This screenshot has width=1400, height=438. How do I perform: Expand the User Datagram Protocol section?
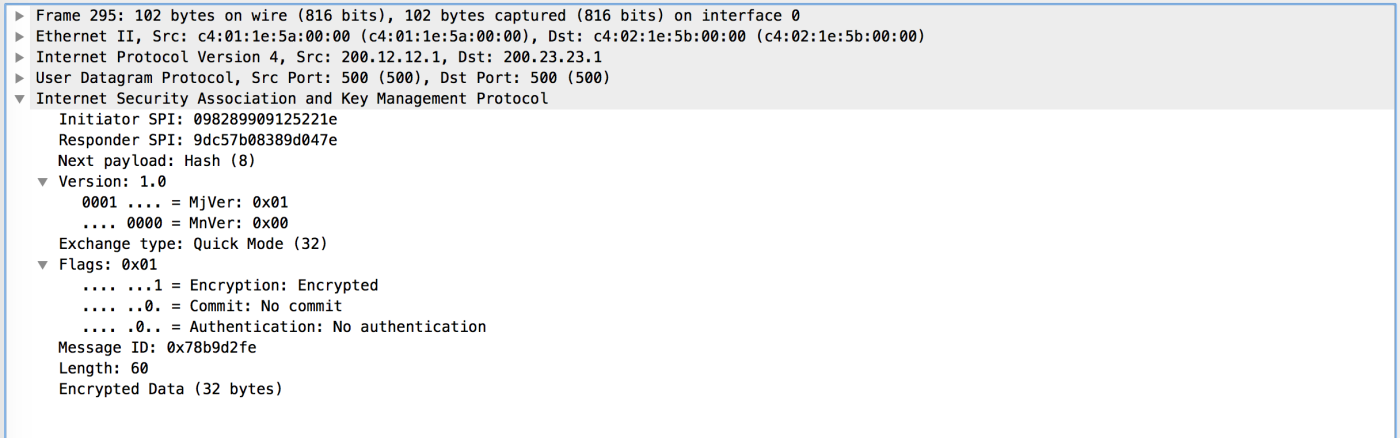coord(20,78)
